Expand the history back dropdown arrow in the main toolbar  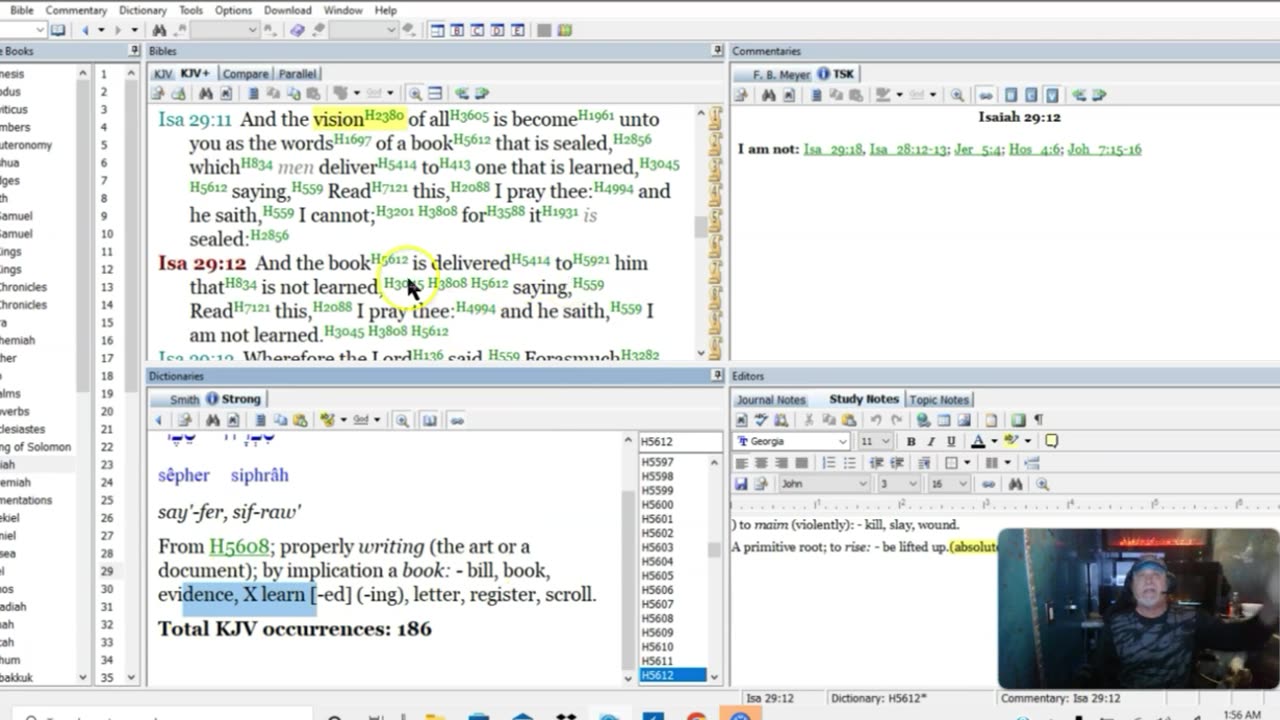pos(101,31)
